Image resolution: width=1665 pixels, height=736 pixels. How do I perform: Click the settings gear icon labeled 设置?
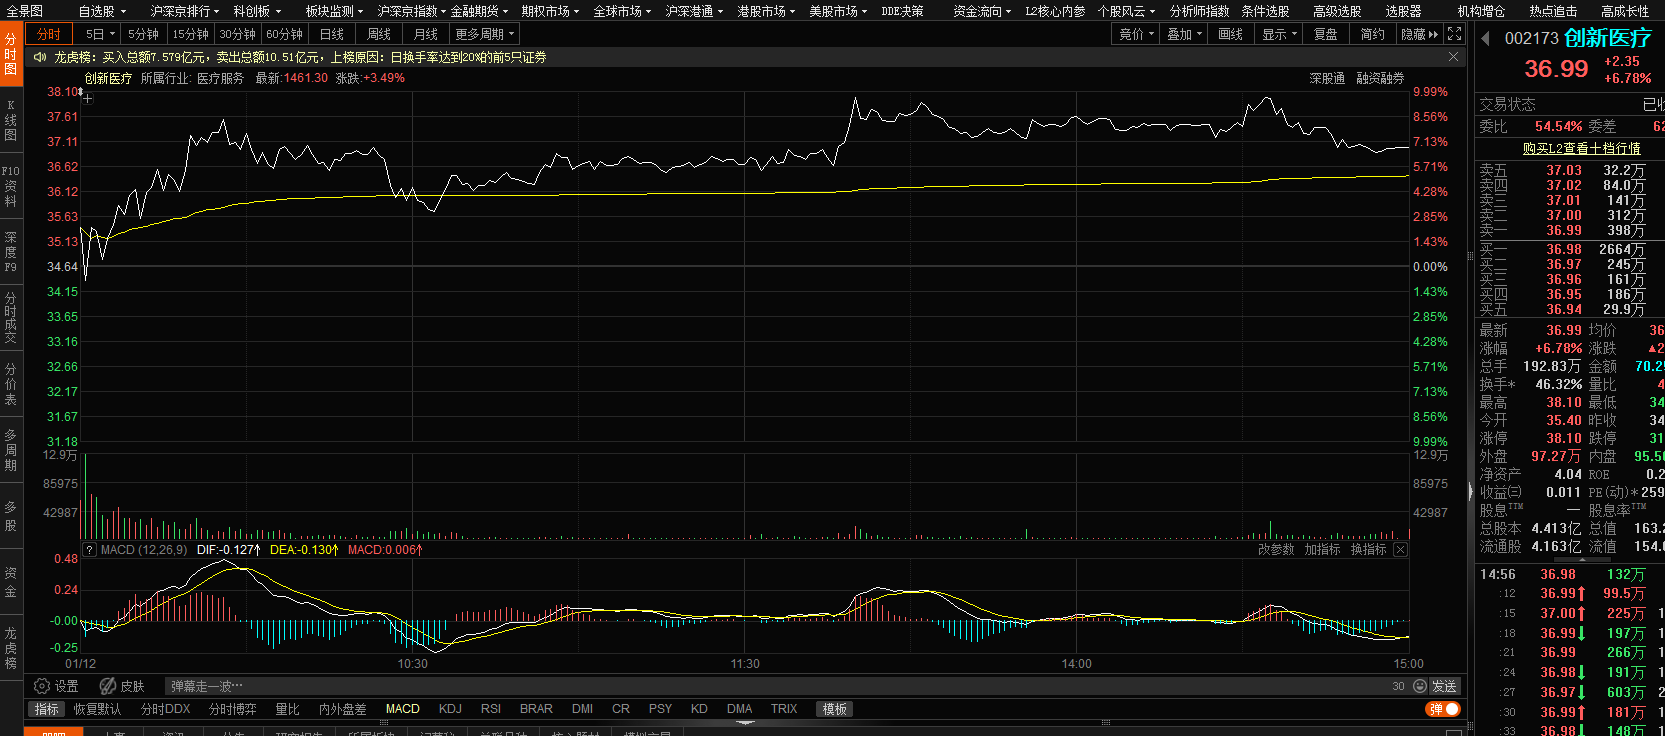click(42, 686)
